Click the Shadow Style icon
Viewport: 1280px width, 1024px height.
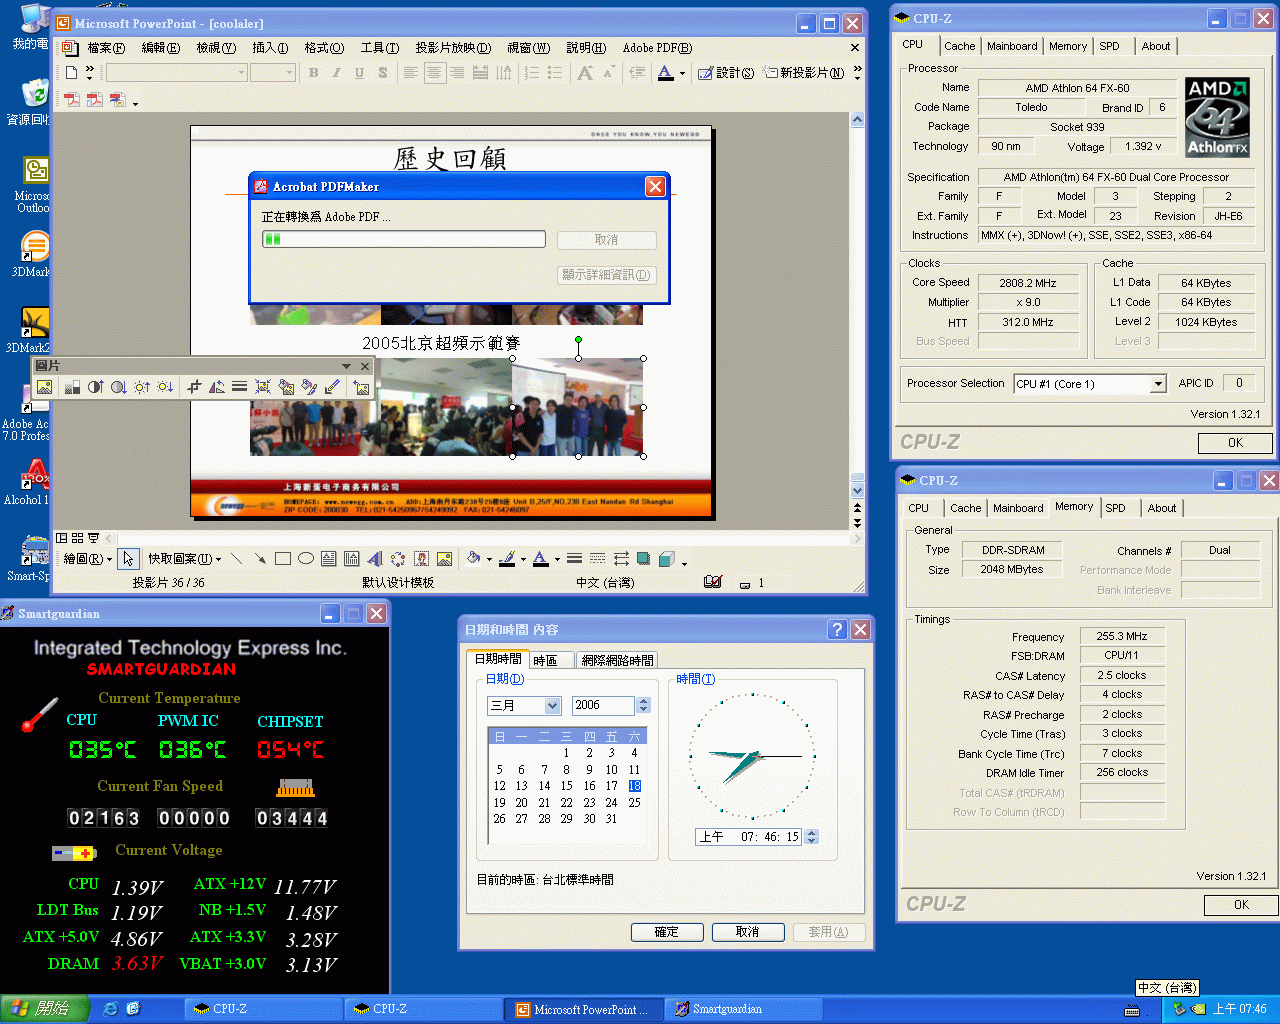[644, 559]
